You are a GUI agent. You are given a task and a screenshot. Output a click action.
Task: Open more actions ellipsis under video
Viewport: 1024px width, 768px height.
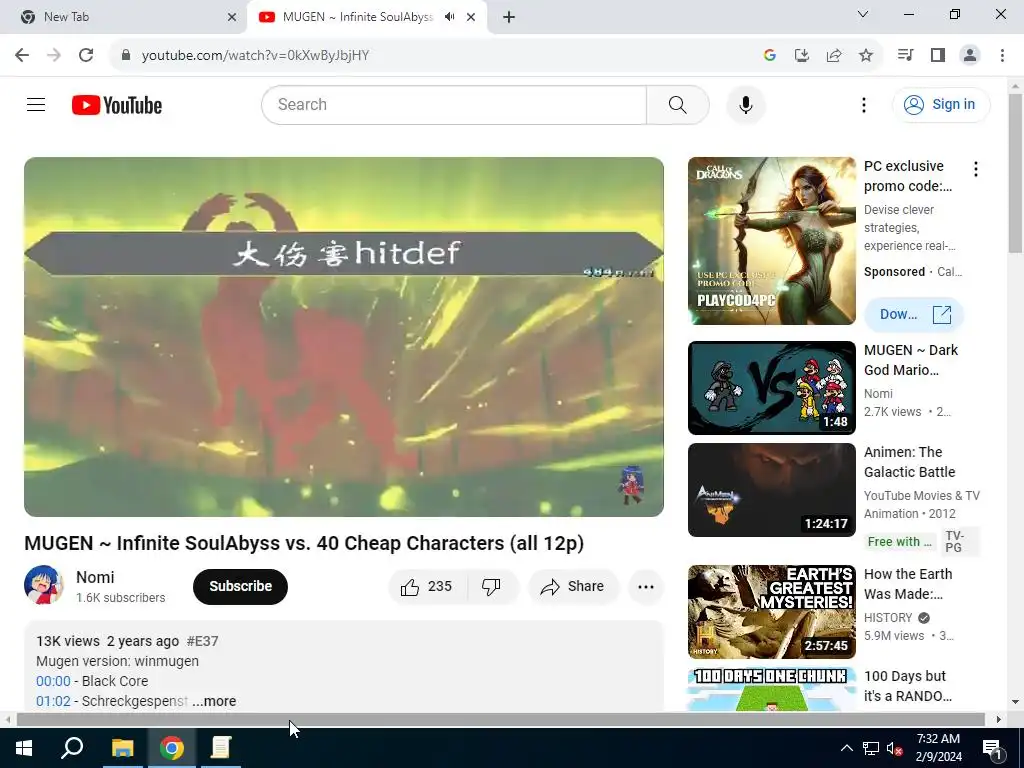pyautogui.click(x=646, y=586)
